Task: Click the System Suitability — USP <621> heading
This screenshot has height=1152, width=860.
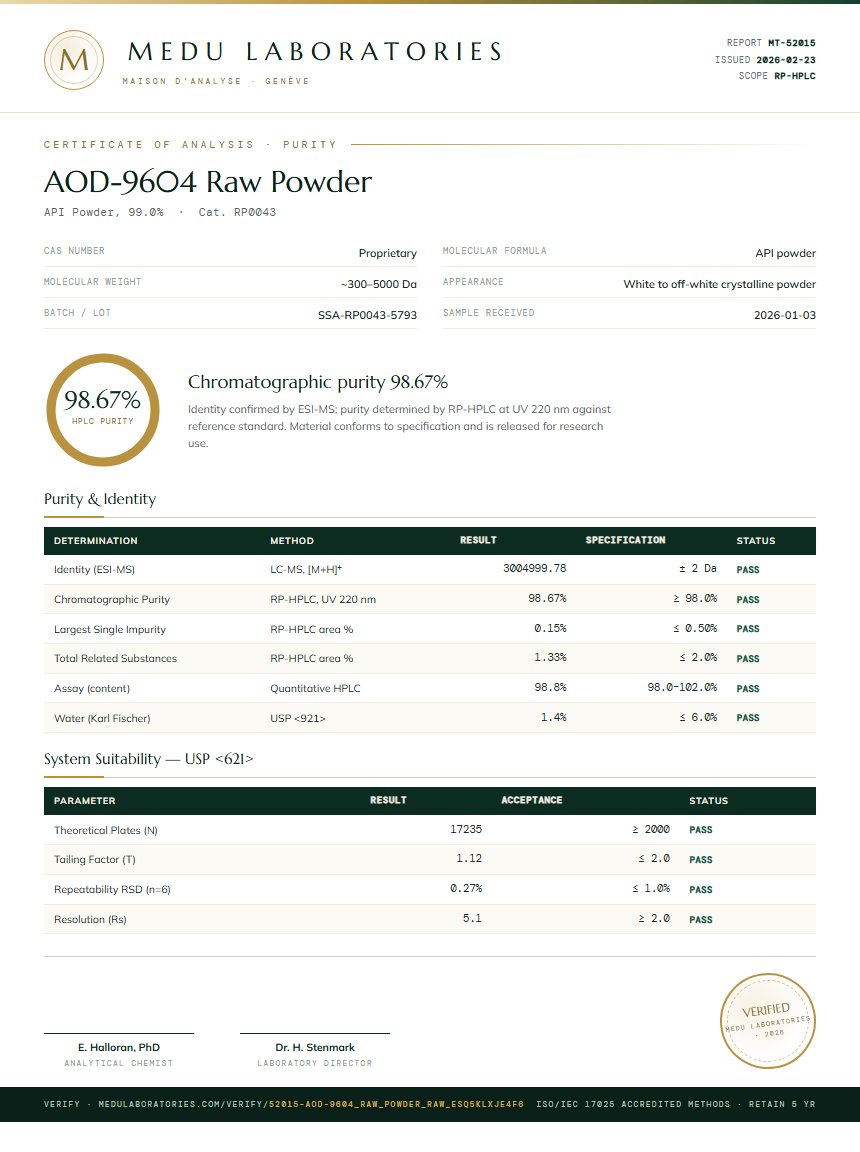Action: (x=148, y=759)
